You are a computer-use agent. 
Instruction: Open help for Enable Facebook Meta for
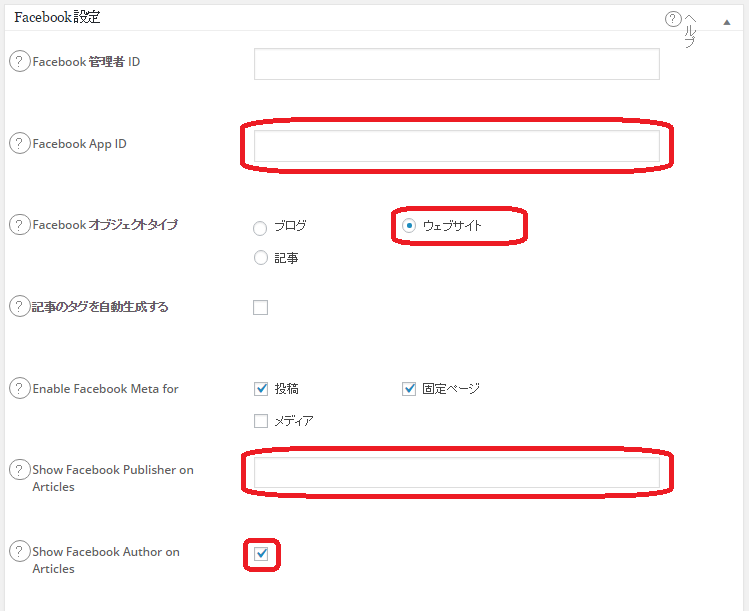point(19,388)
